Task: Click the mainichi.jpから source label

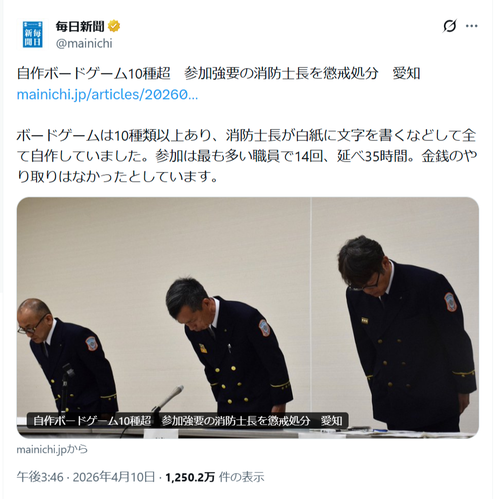Action: point(52,449)
